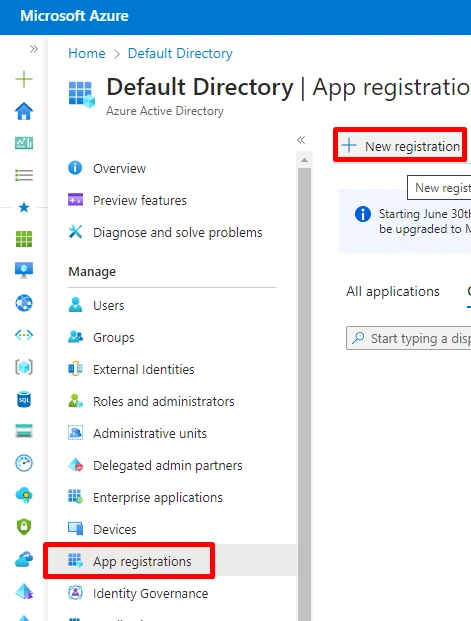Click the resource menu vertical scrollbar
Image resolution: width=471 pixels, height=621 pixels.
click(x=304, y=394)
